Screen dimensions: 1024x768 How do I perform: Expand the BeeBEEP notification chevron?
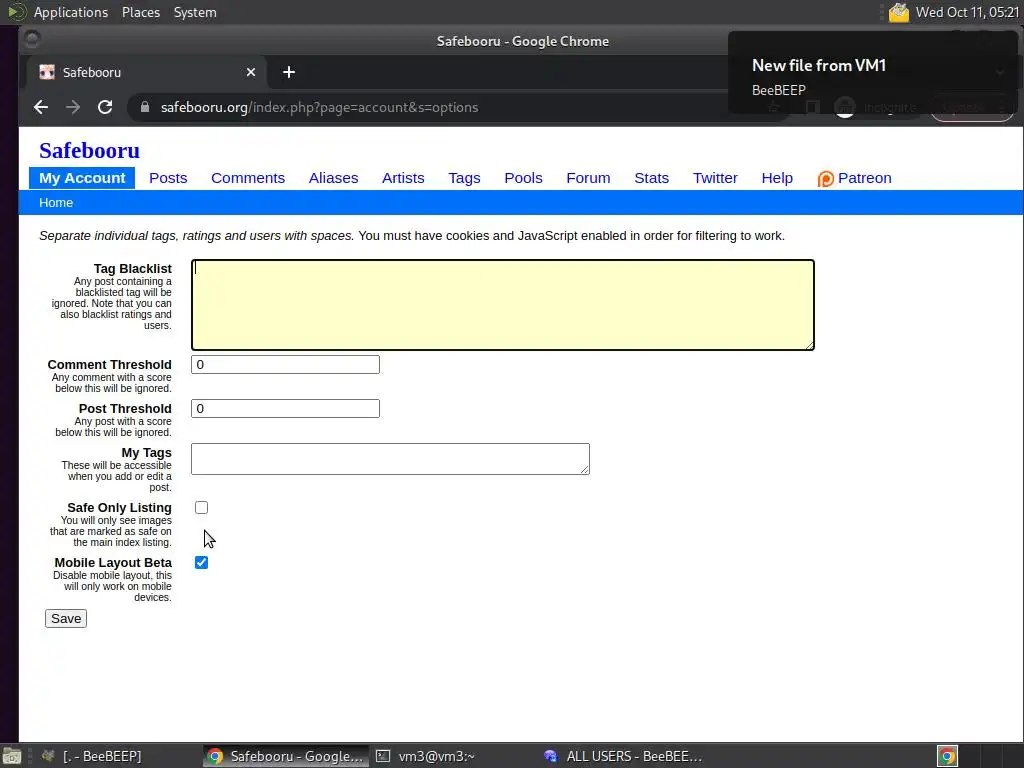pos(1000,72)
